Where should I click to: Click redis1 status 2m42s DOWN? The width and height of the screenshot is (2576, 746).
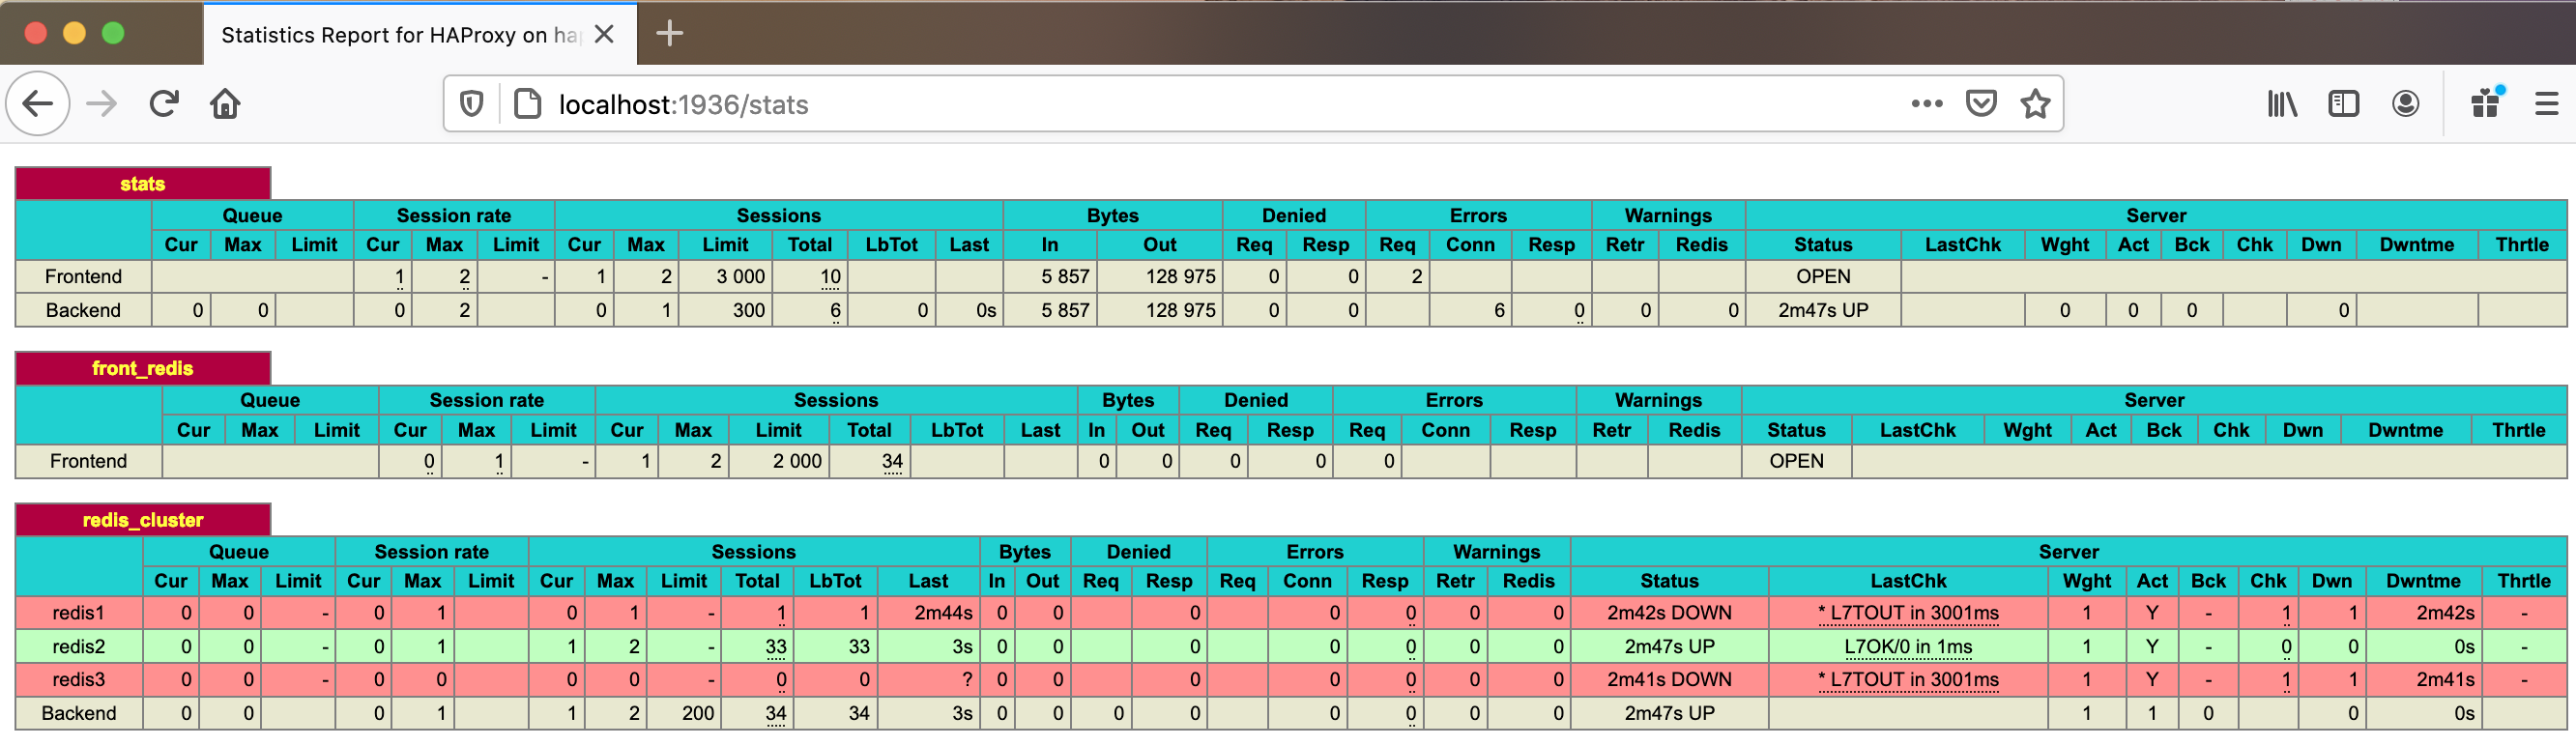tap(1669, 613)
